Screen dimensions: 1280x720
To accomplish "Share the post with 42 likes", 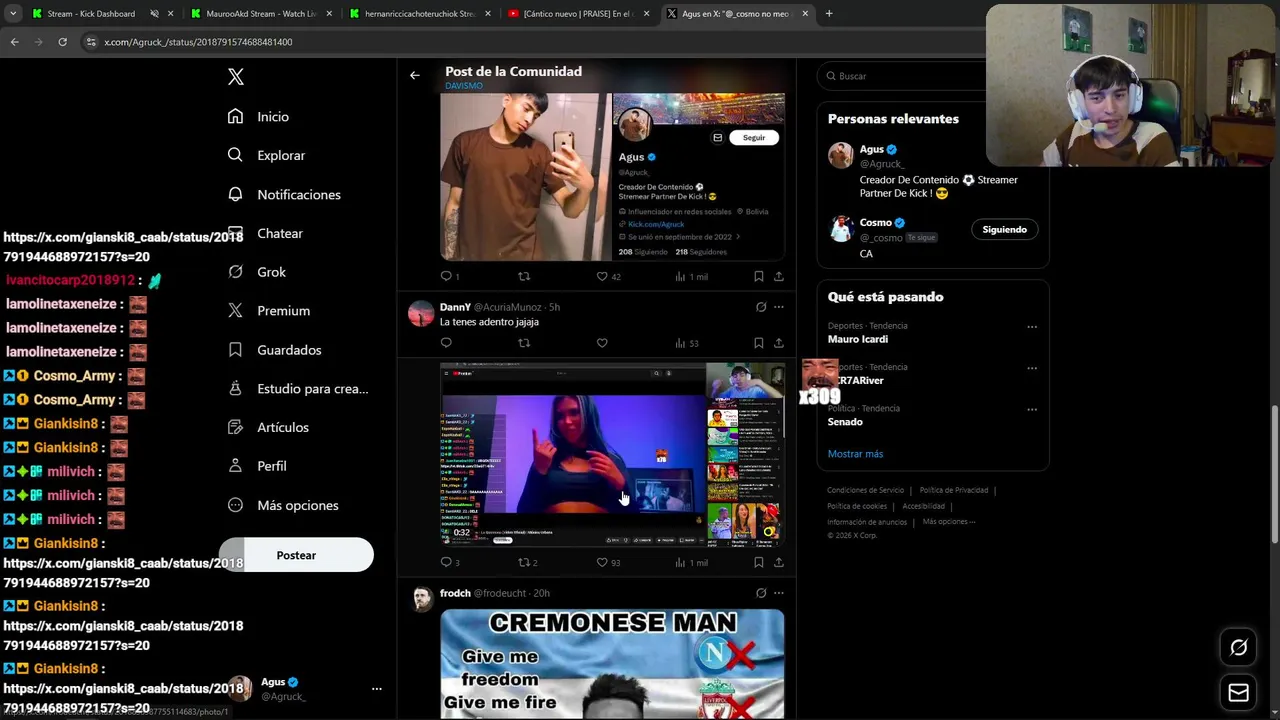I will [779, 276].
